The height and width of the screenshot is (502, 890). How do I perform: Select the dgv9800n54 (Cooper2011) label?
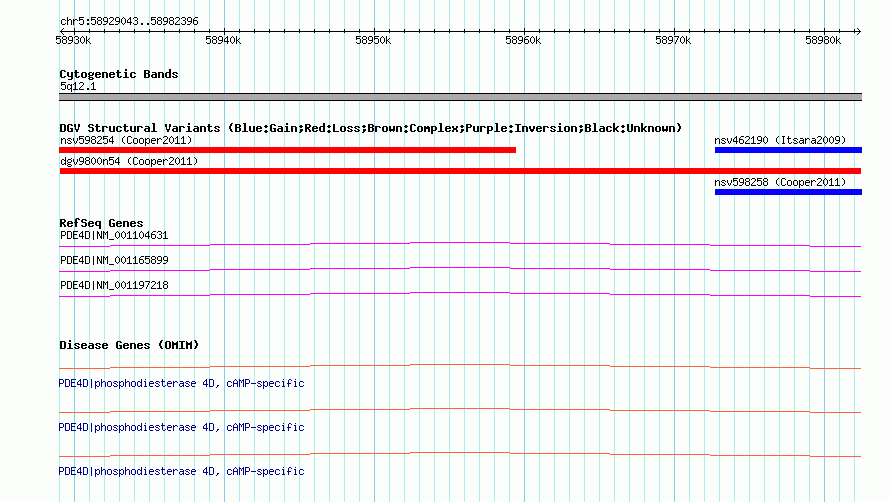click(129, 161)
